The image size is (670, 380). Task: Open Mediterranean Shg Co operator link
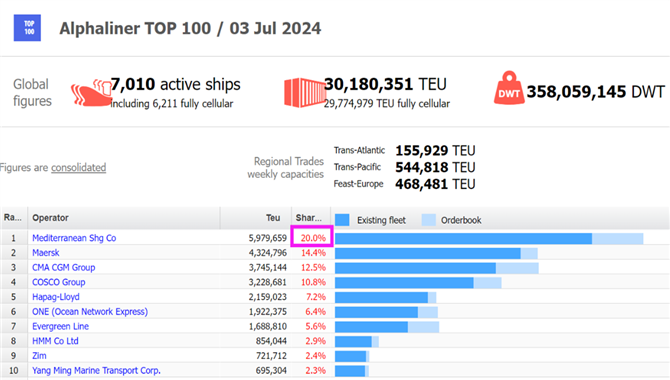tap(74, 238)
